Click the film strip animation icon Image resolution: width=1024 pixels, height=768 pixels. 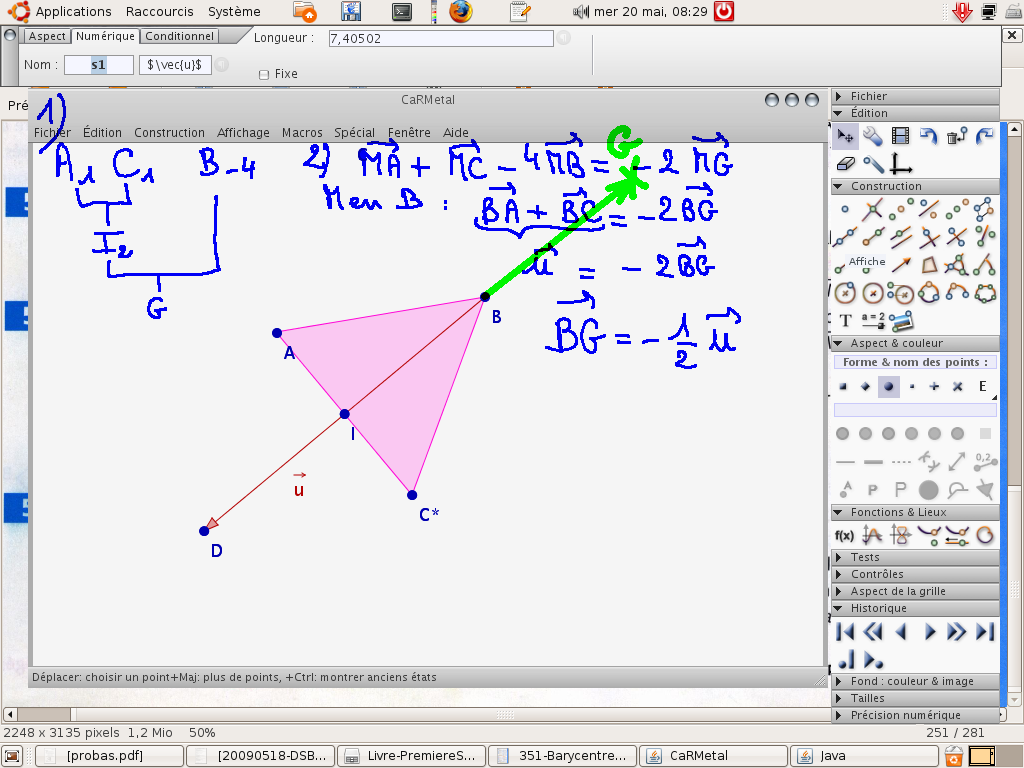901,136
